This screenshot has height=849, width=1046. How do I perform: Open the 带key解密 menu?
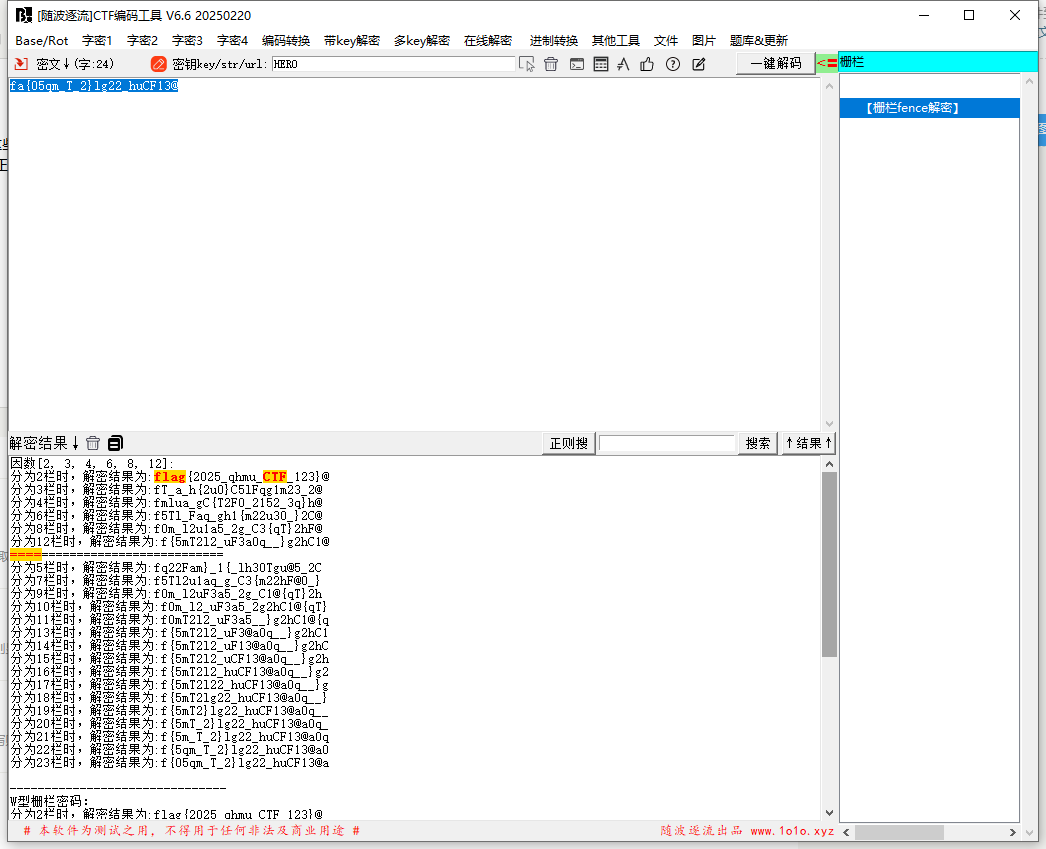352,41
